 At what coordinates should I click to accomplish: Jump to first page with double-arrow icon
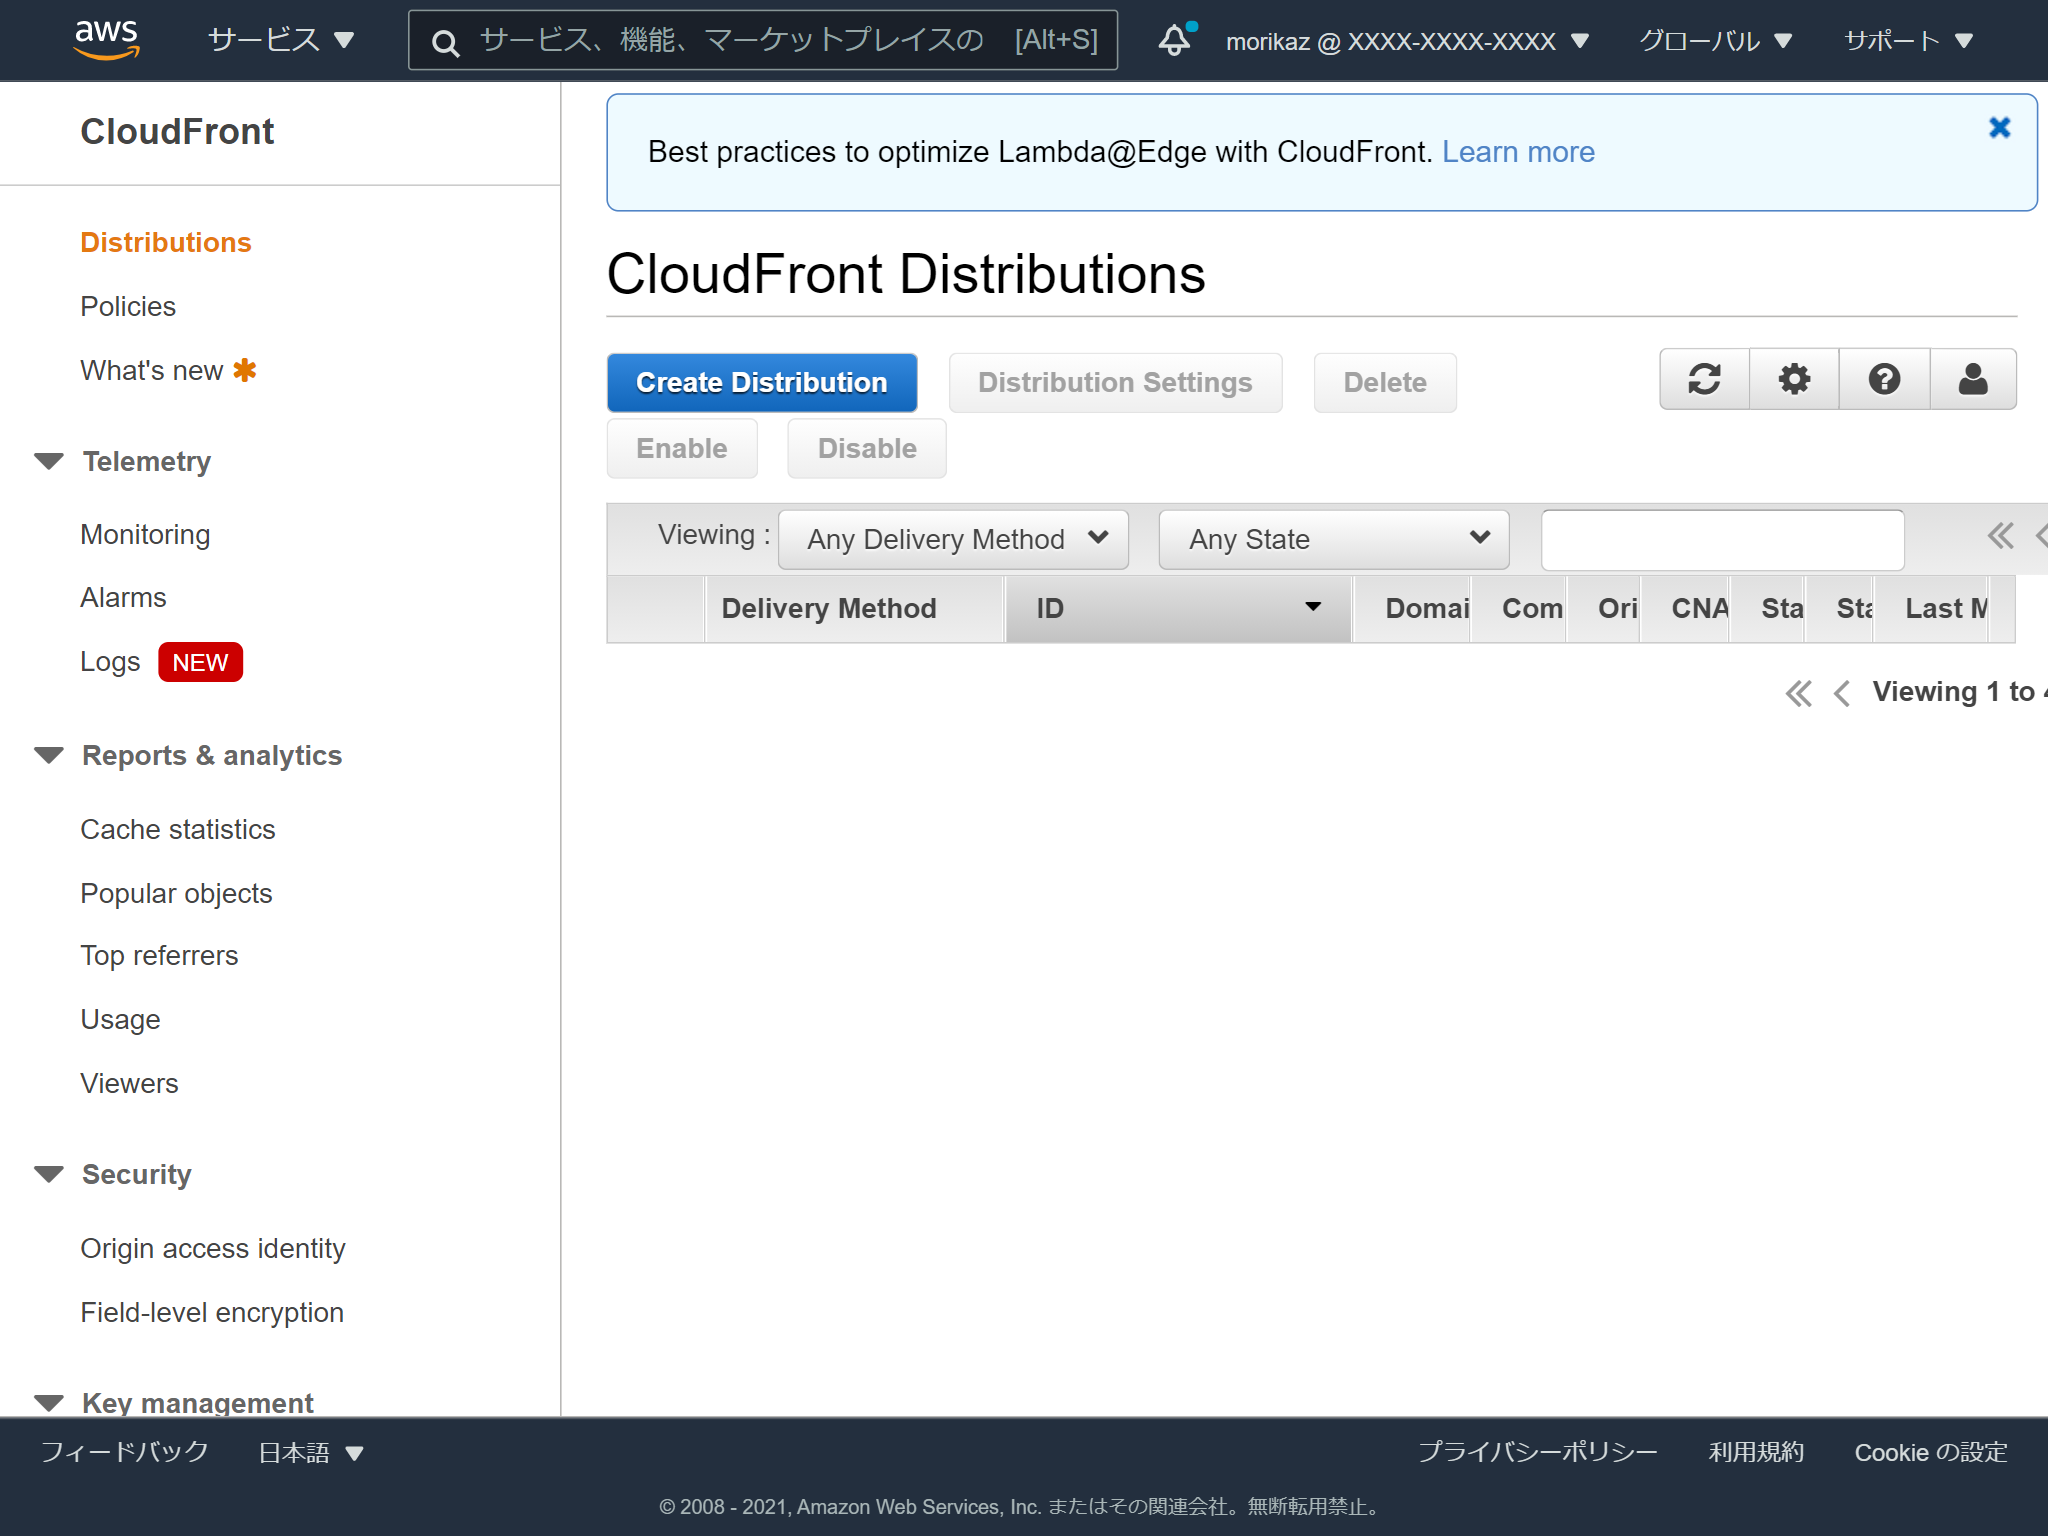click(1798, 692)
